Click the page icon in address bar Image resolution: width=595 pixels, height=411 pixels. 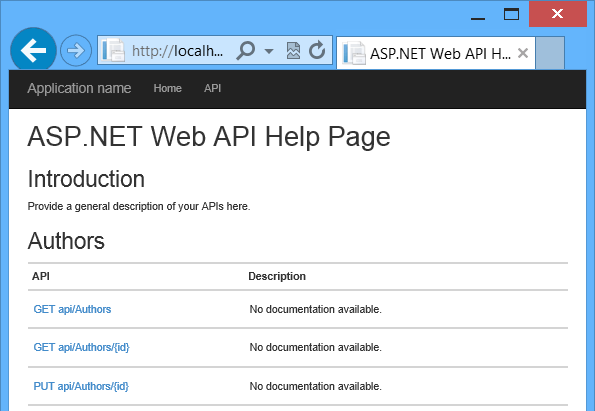(x=113, y=50)
